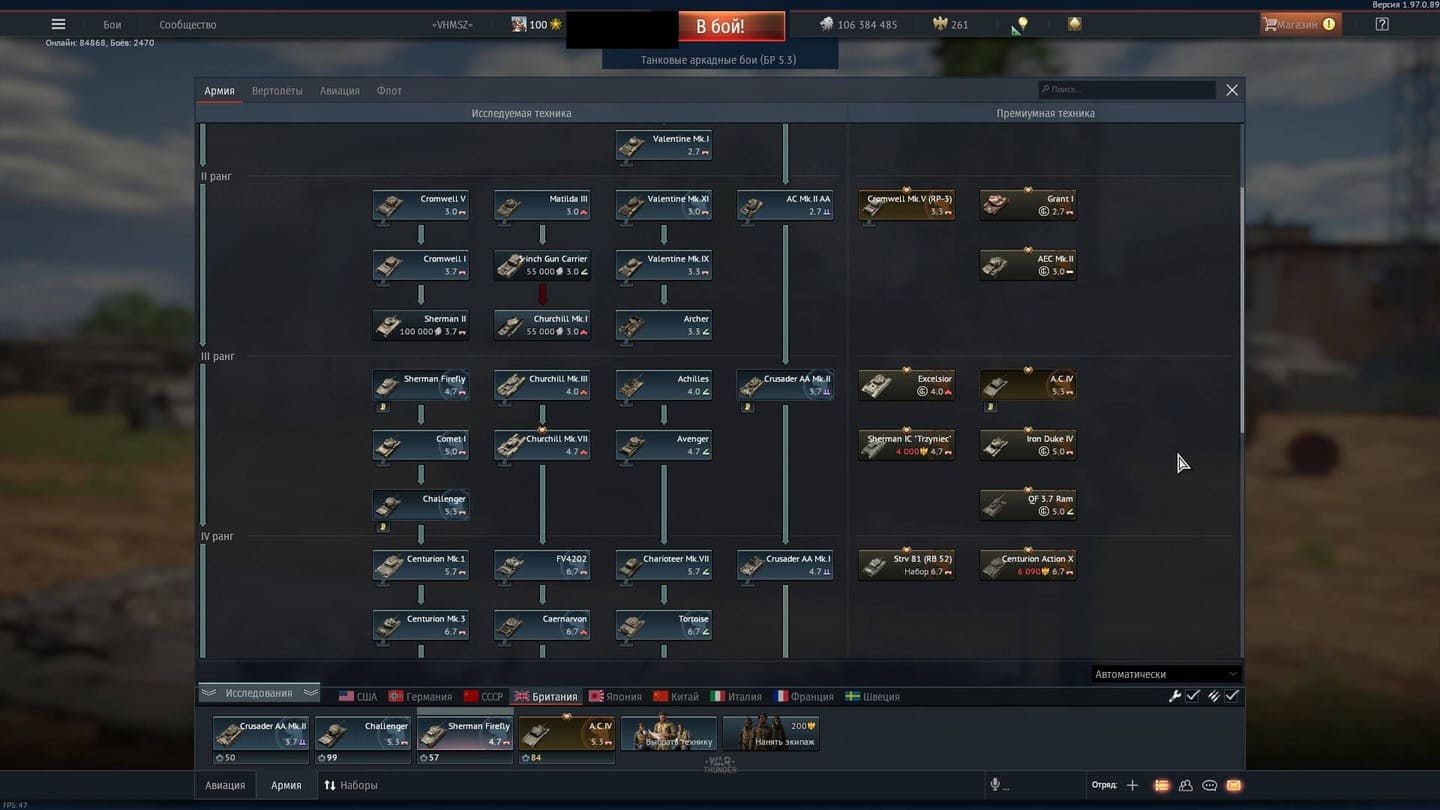
Task: Click the light bulb hint icon
Action: click(1022, 24)
